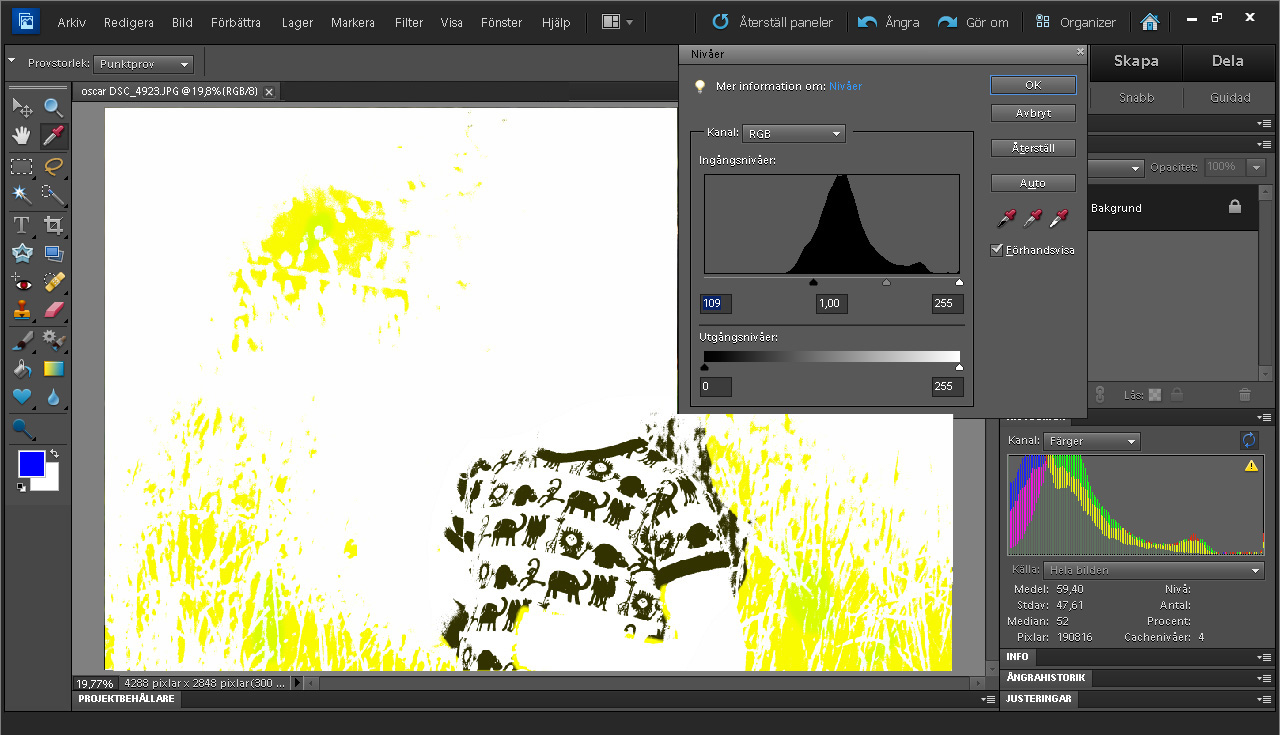Switch to the Skapa tab

(x=1136, y=61)
